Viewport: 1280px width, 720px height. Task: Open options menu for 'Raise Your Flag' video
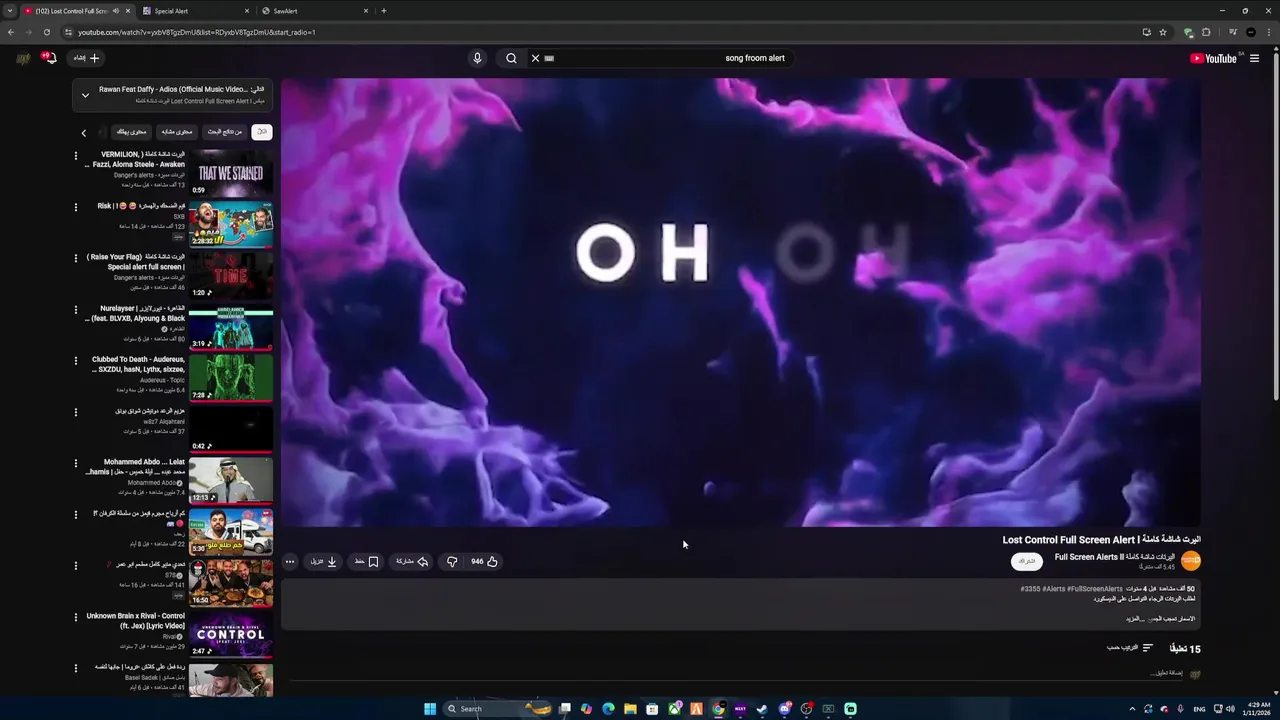point(75,258)
